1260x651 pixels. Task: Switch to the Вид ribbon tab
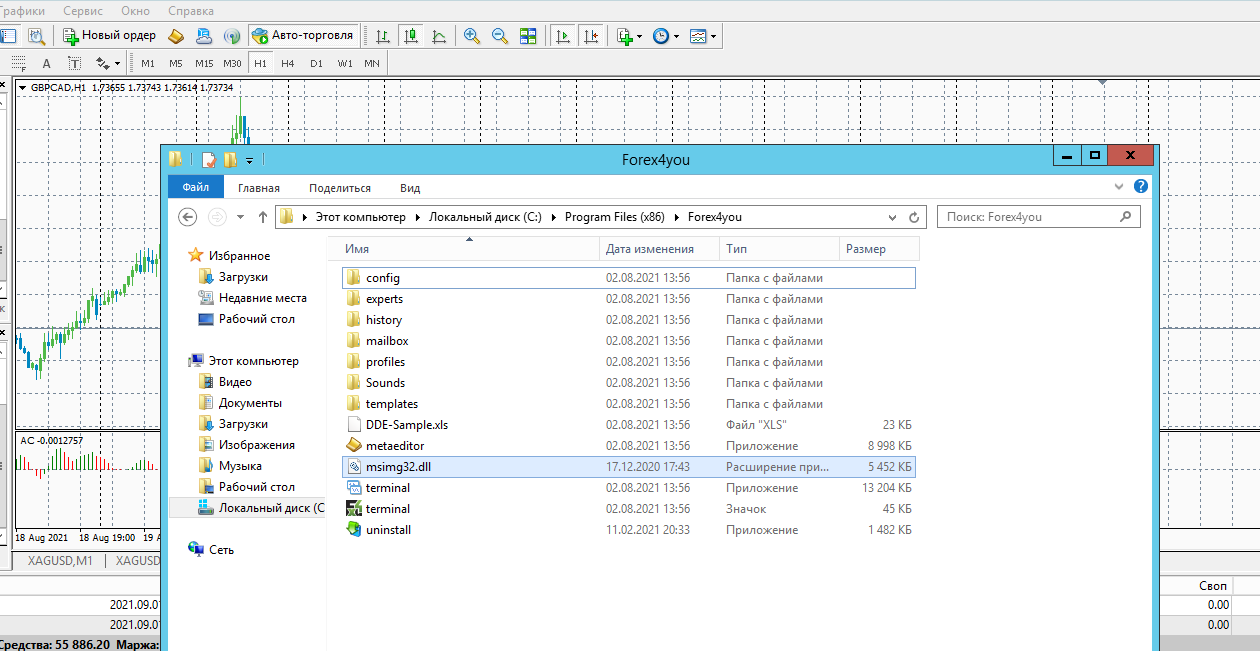click(410, 188)
